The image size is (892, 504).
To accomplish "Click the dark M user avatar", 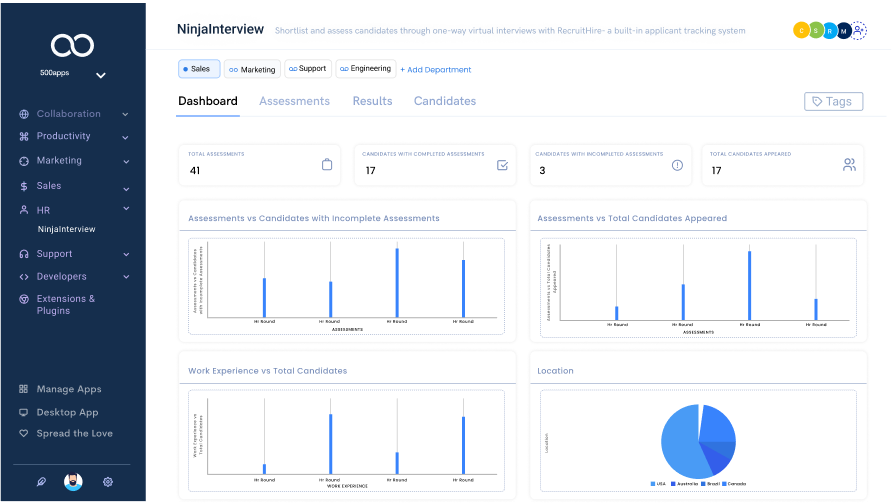I will tap(844, 31).
